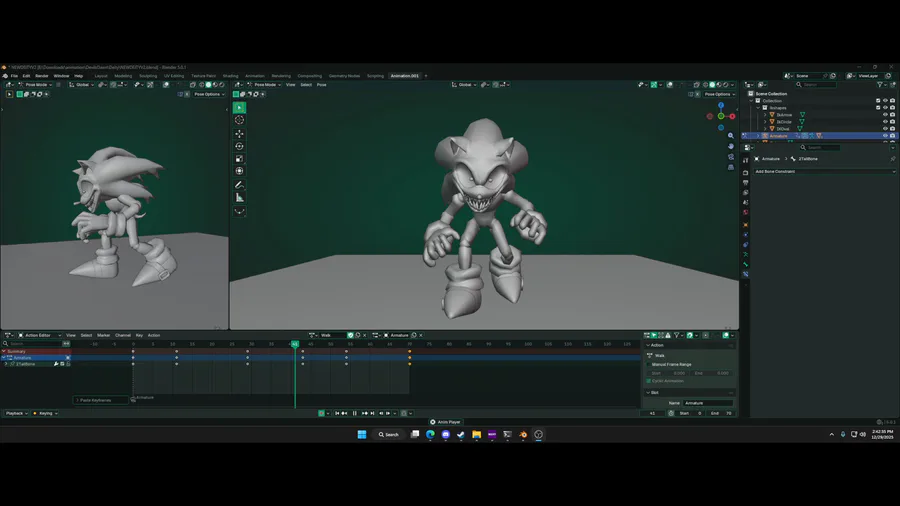
Task: Jump to last frame playback button
Action: tap(372, 413)
